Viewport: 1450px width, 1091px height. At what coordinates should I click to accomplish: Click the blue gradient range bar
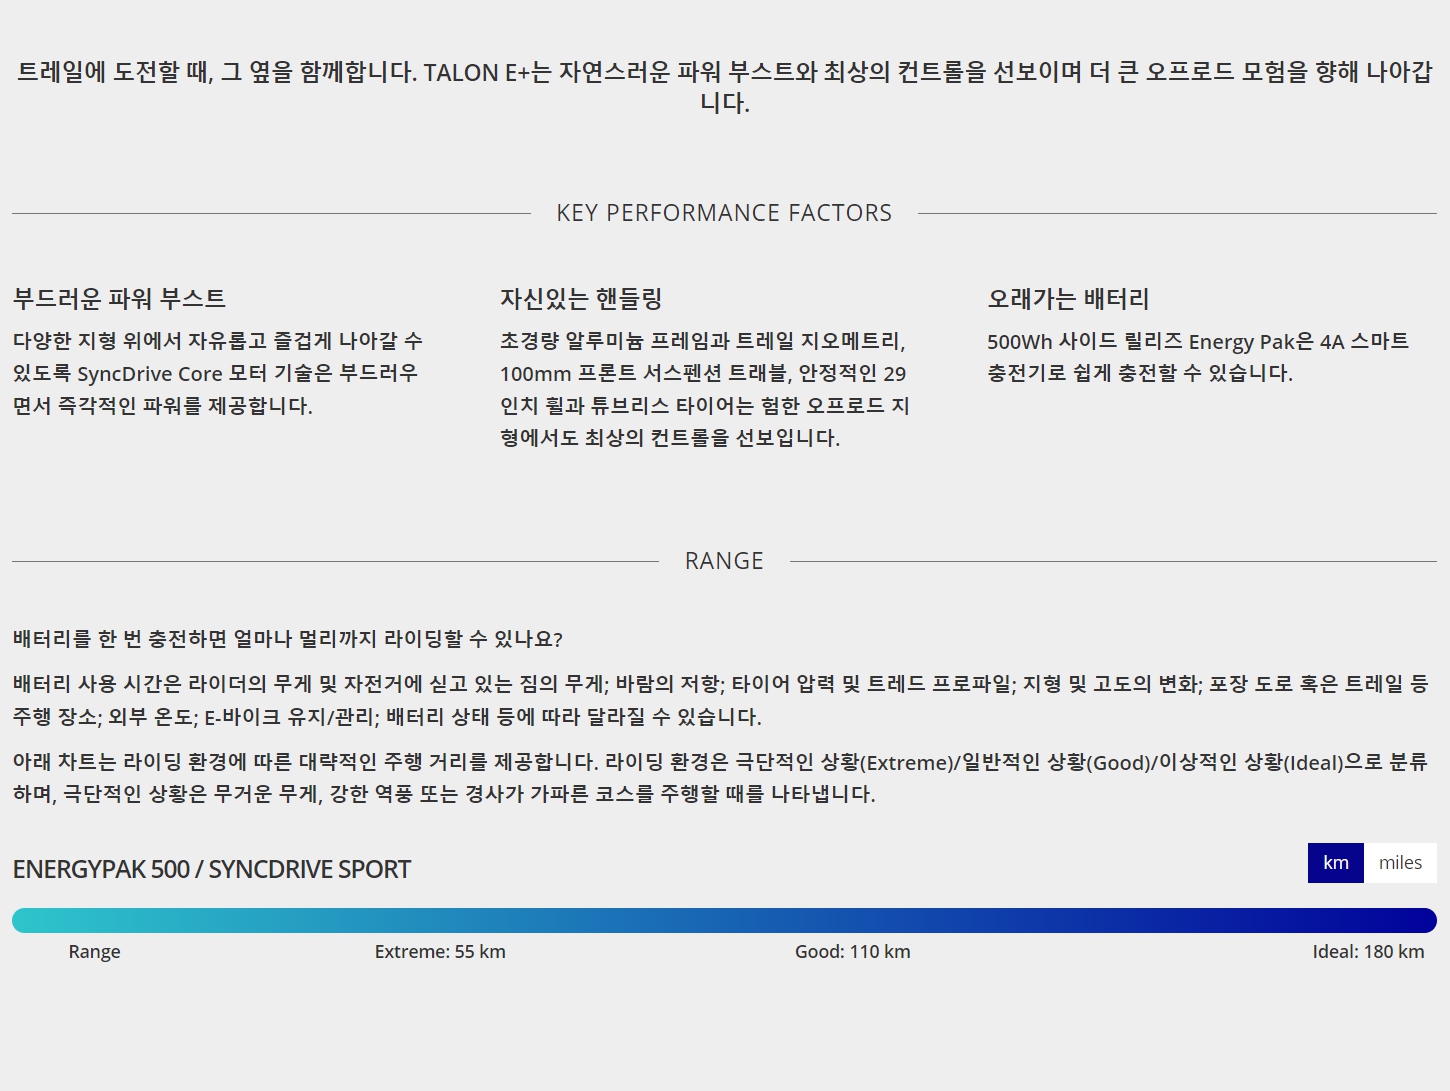coord(724,920)
